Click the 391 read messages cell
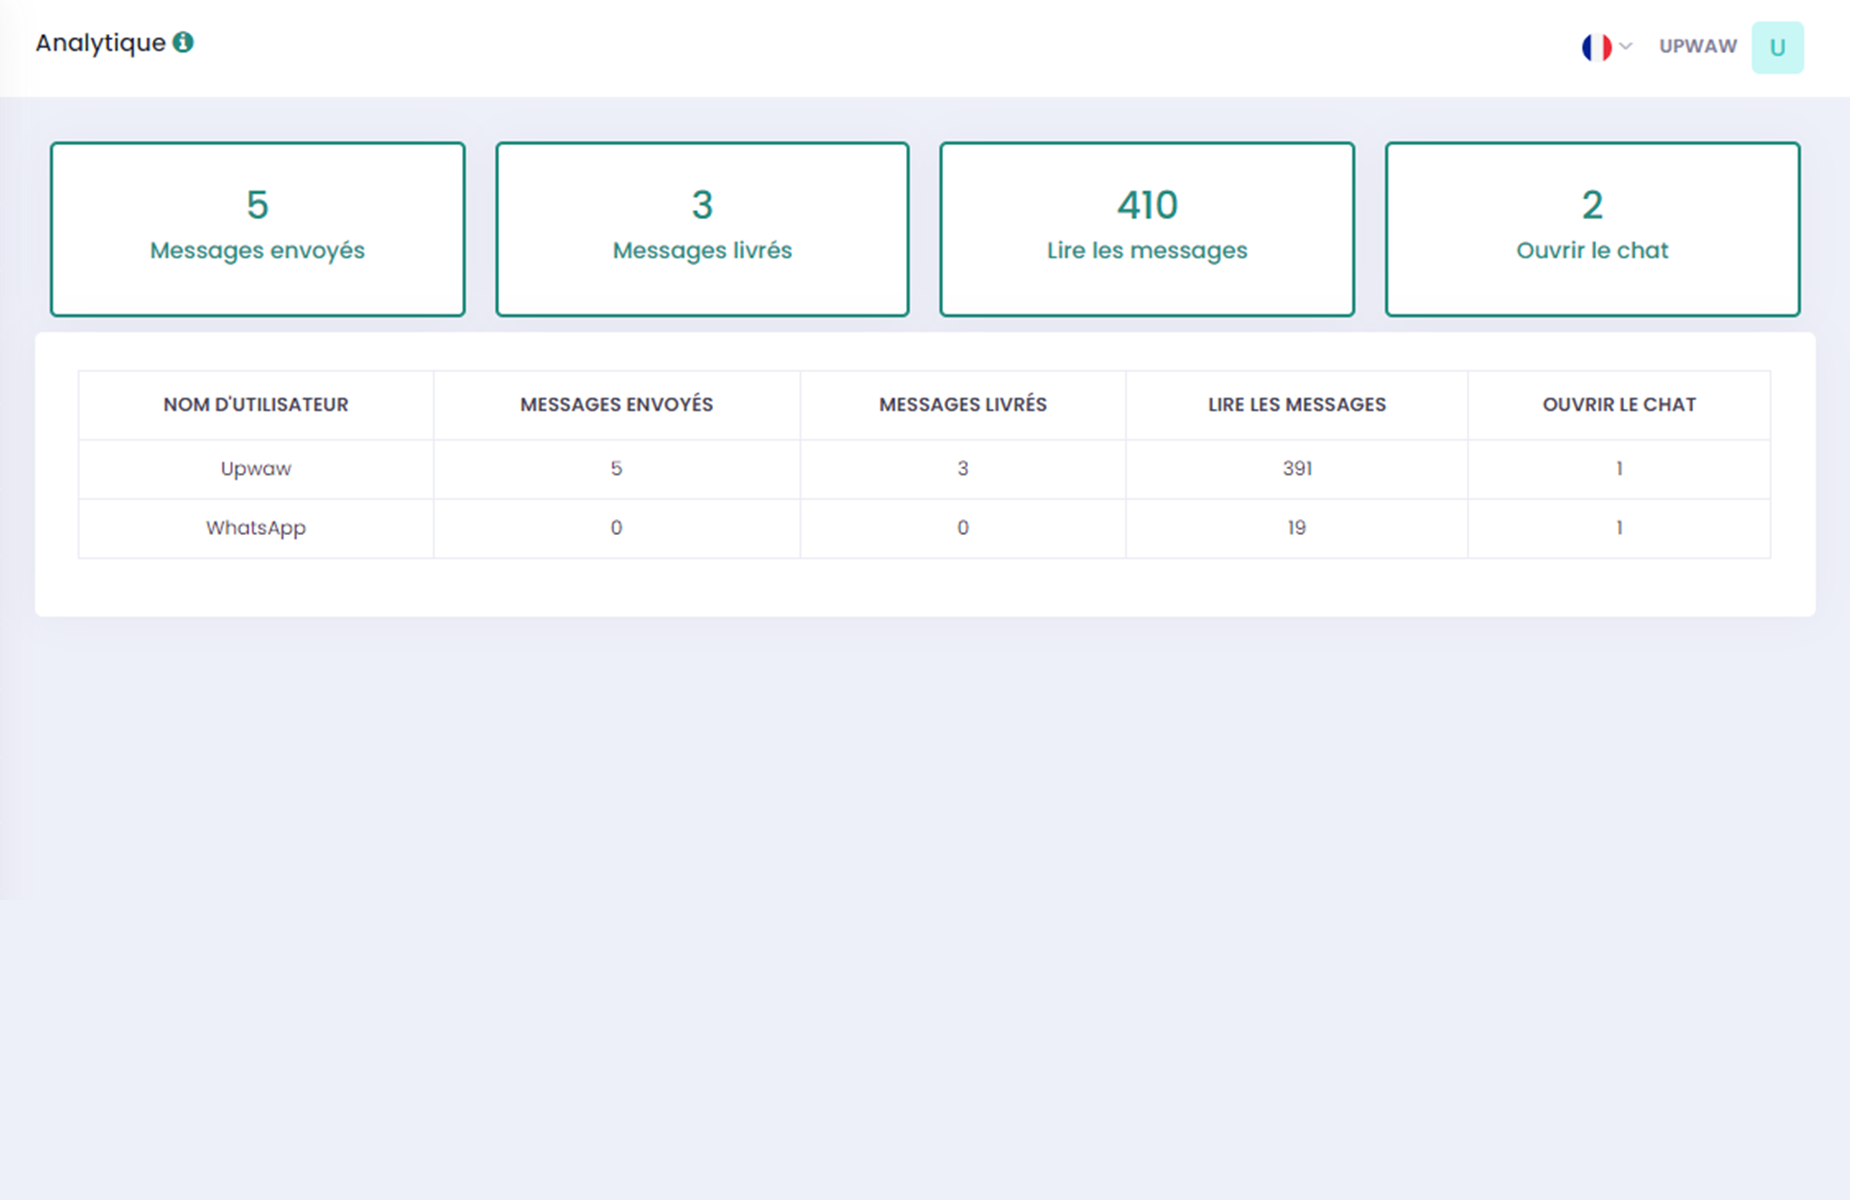The width and height of the screenshot is (1850, 1200). pos(1296,469)
